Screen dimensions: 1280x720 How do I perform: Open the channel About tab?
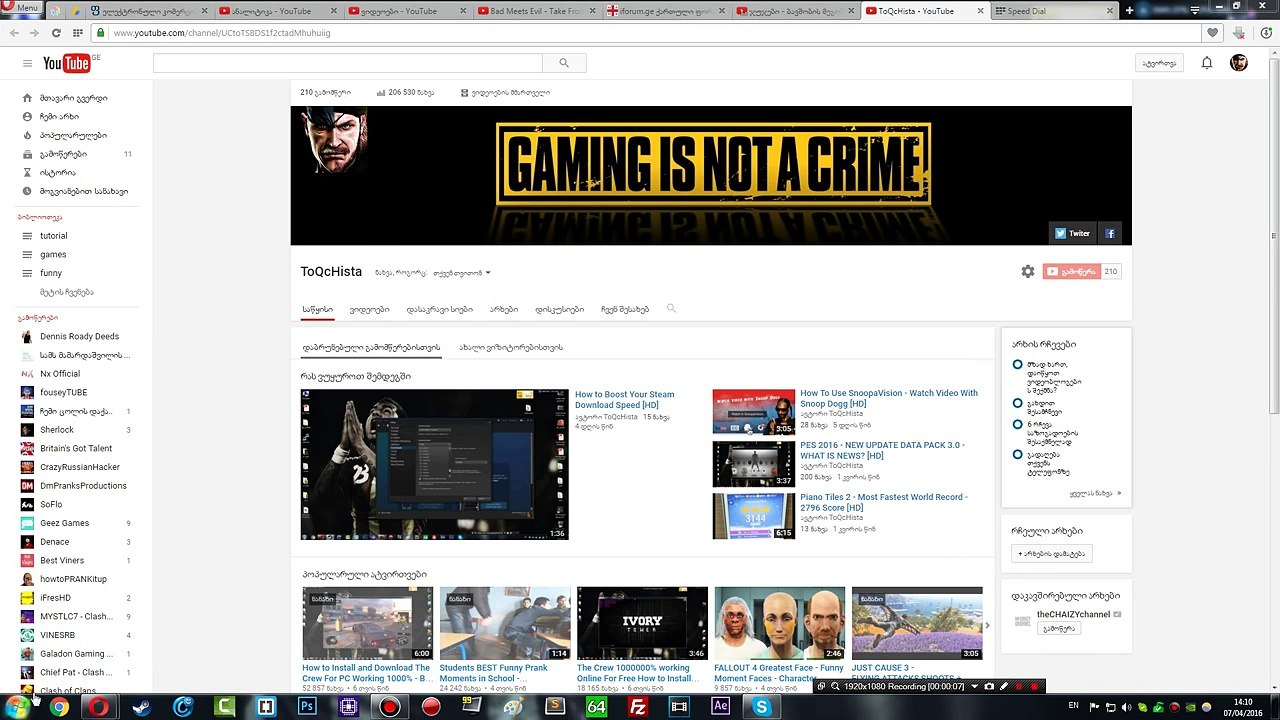pos(625,309)
